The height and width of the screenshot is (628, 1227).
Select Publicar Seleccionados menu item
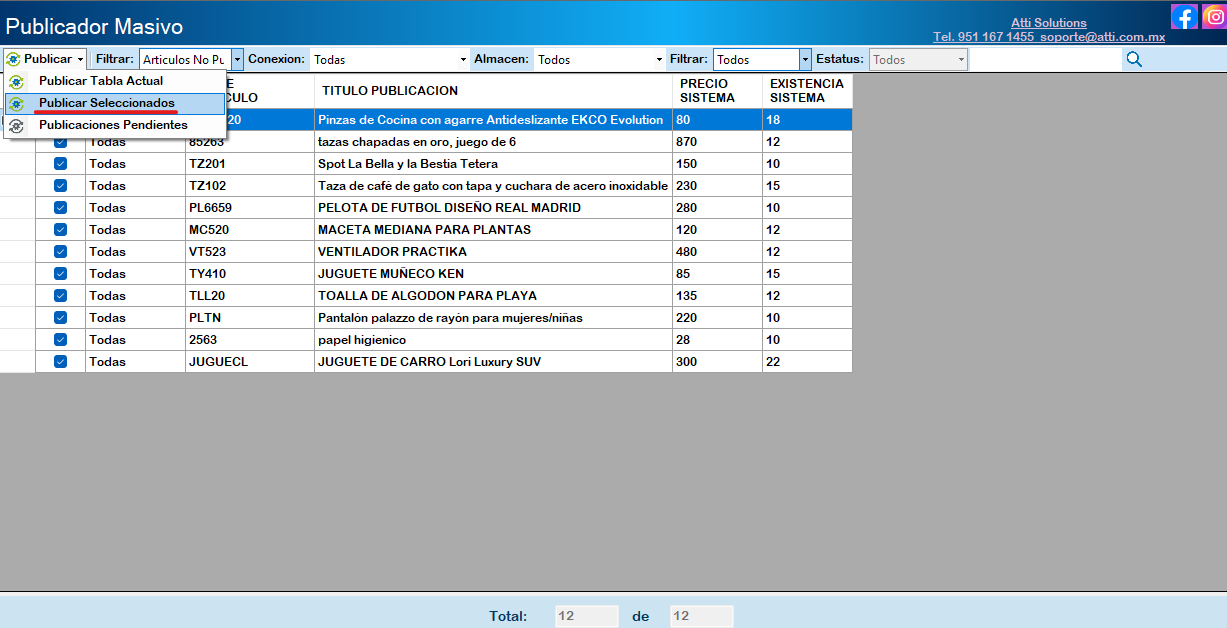(x=107, y=104)
